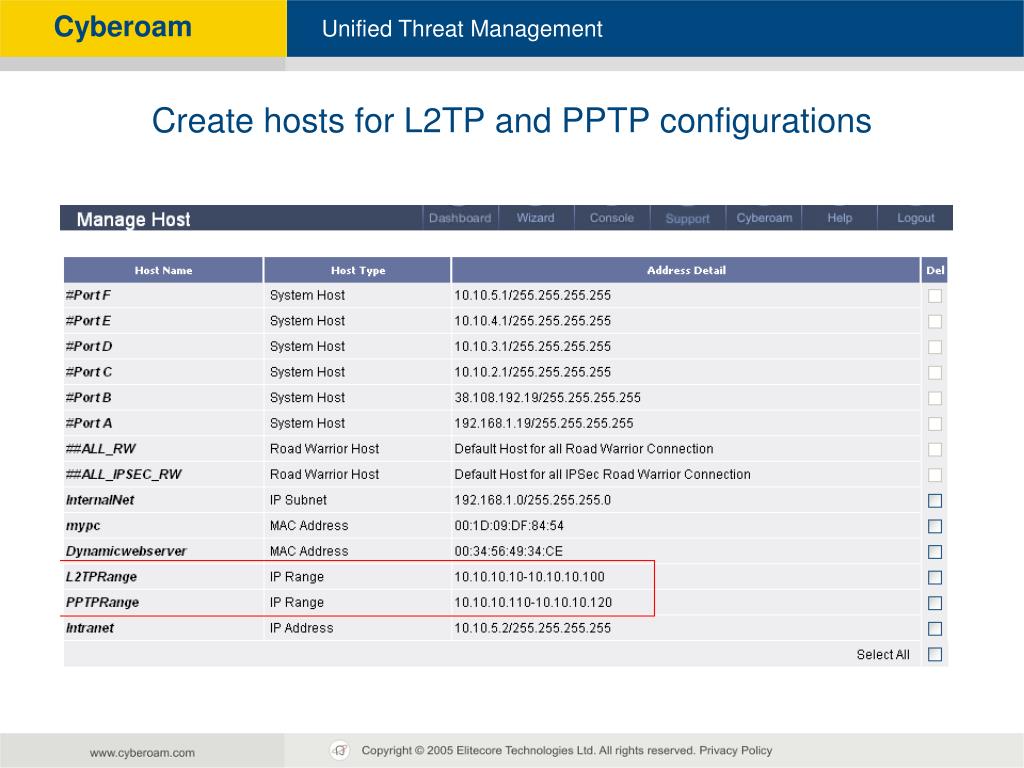This screenshot has width=1024, height=768.
Task: Open the #Port F host entry
Action: 88,295
